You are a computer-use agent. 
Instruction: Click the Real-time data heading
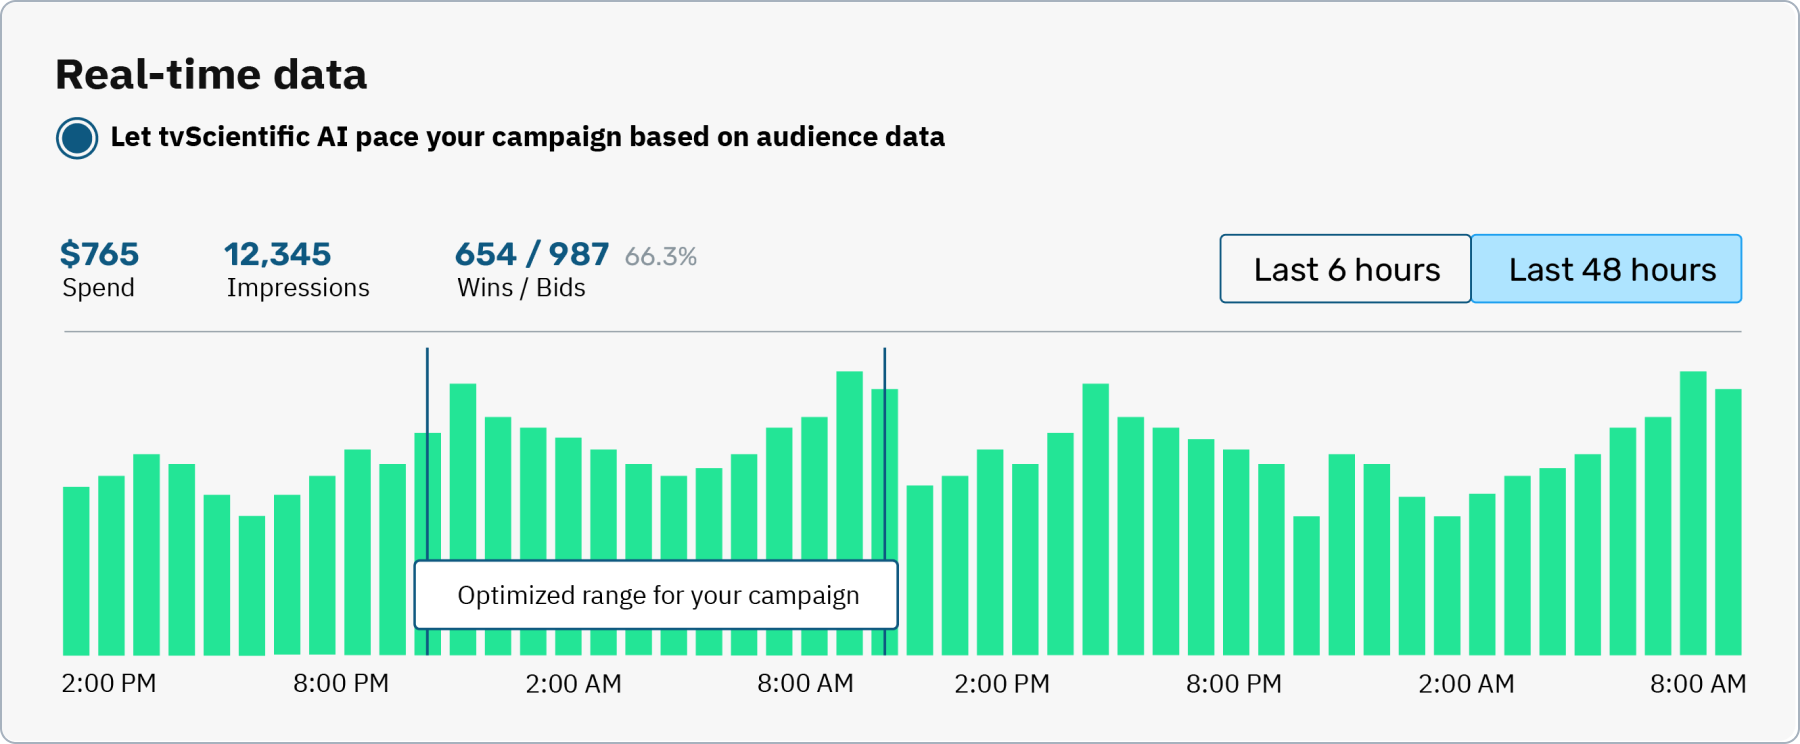click(211, 75)
